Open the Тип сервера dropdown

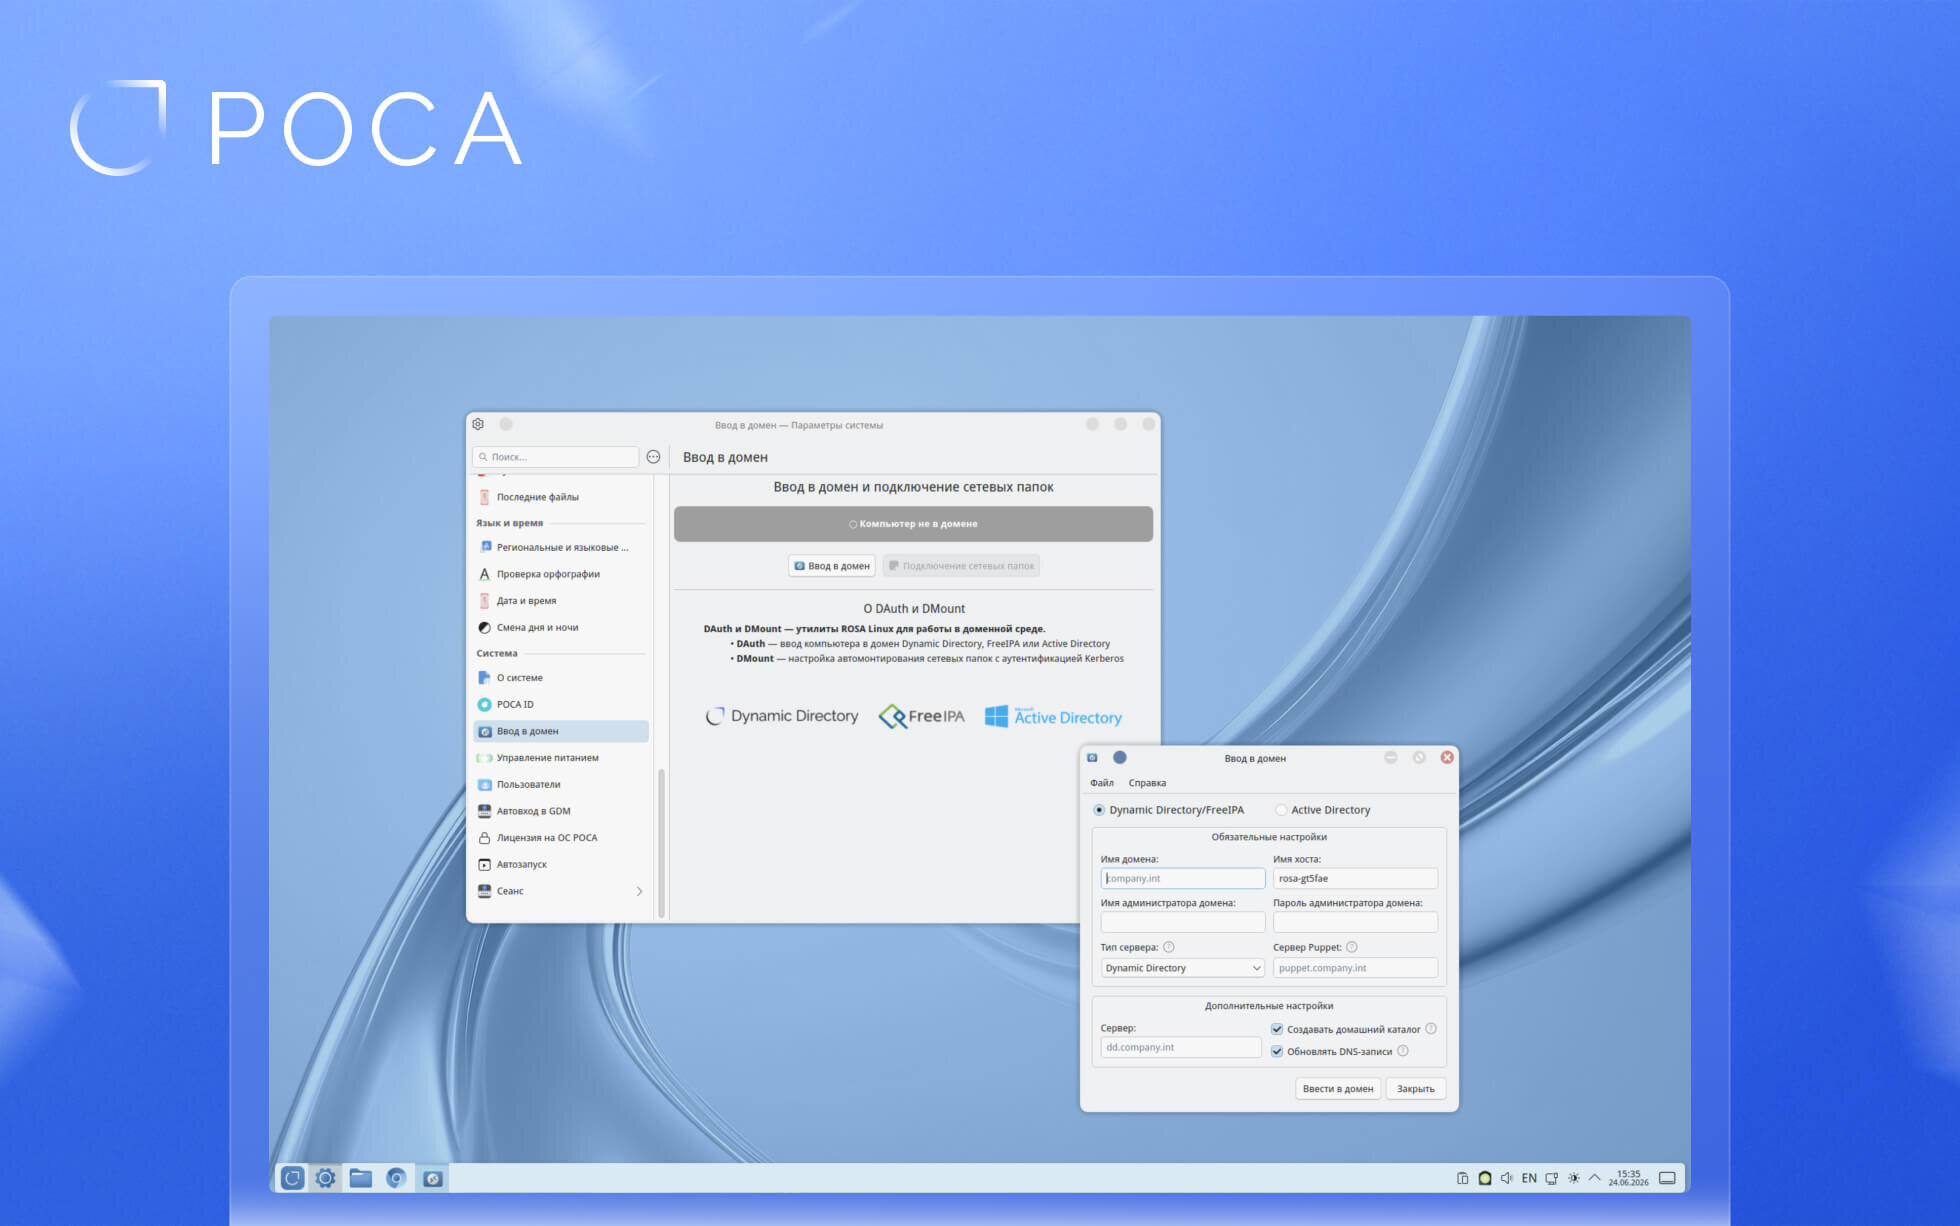click(x=1183, y=968)
